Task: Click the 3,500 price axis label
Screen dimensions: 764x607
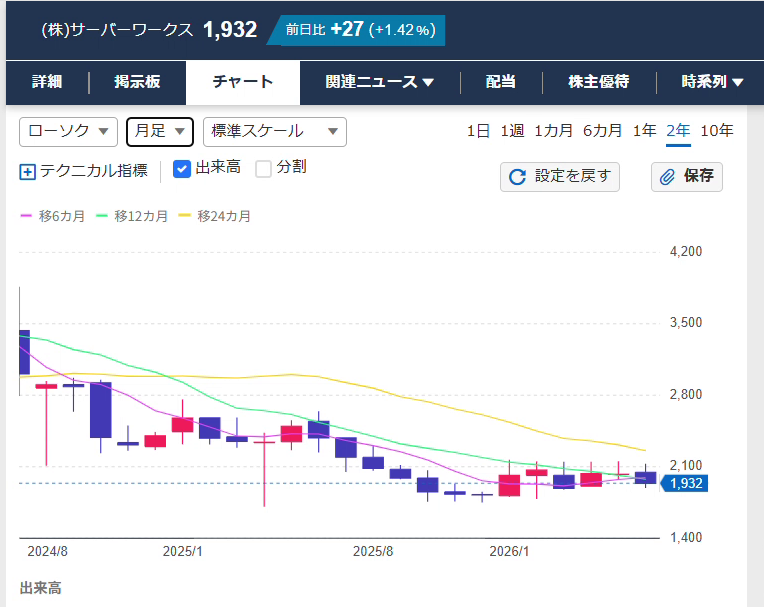Action: (686, 322)
